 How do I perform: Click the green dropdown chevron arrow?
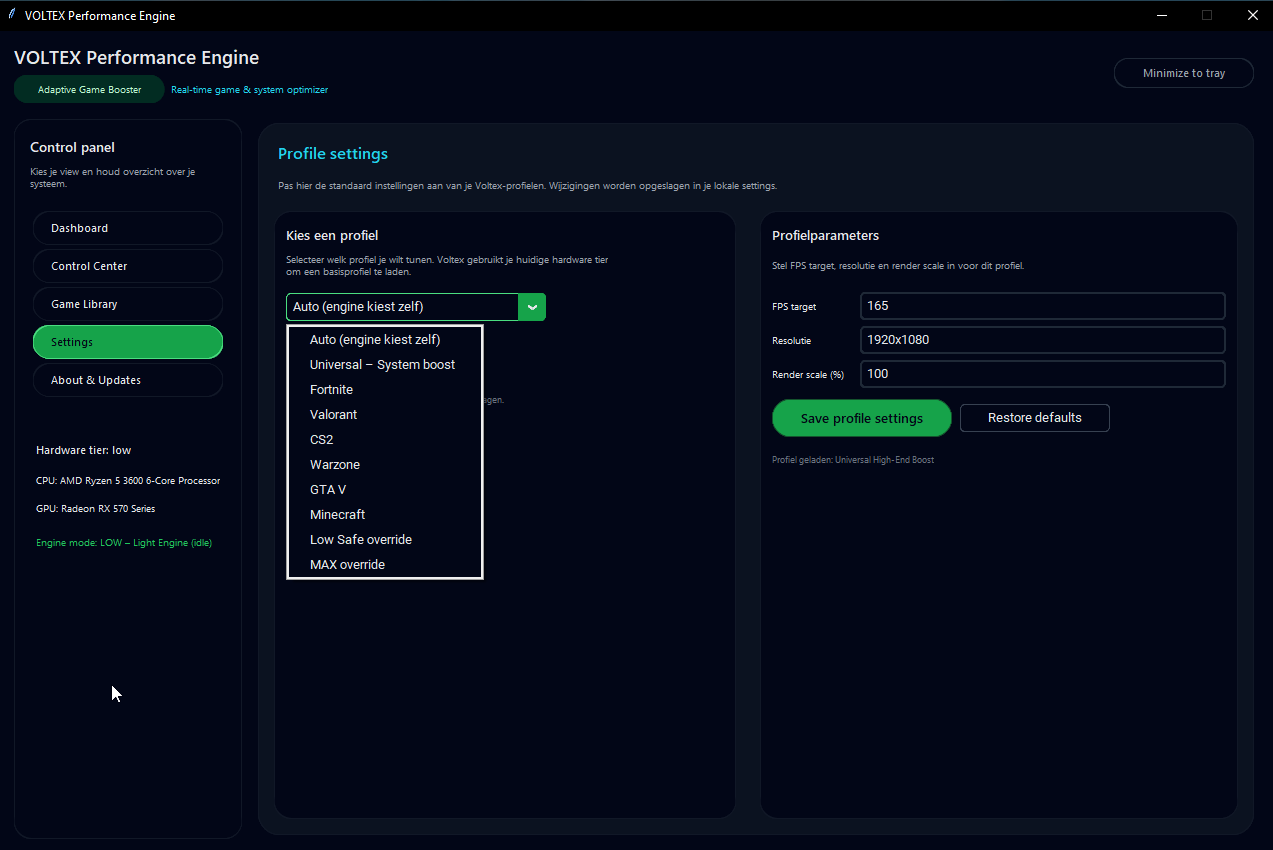point(532,307)
